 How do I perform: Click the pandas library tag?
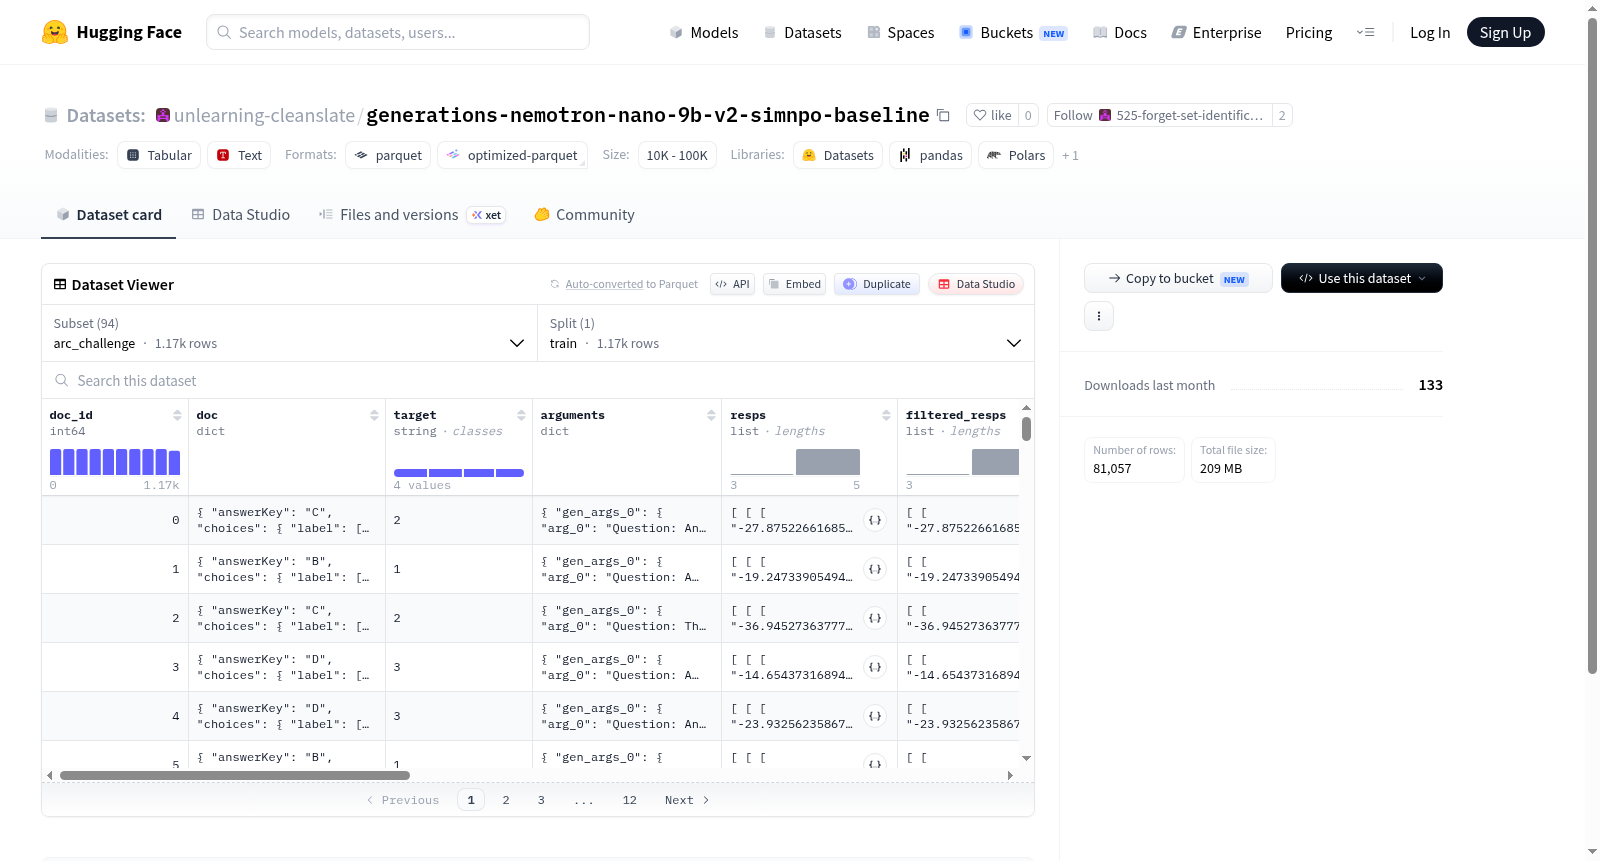(x=930, y=155)
